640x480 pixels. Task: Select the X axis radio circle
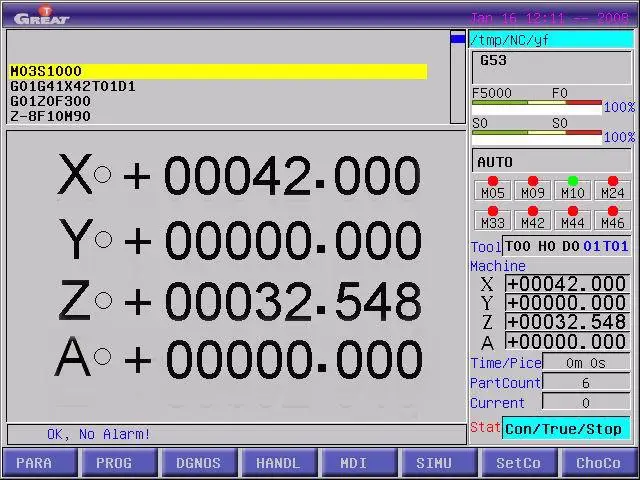point(102,174)
